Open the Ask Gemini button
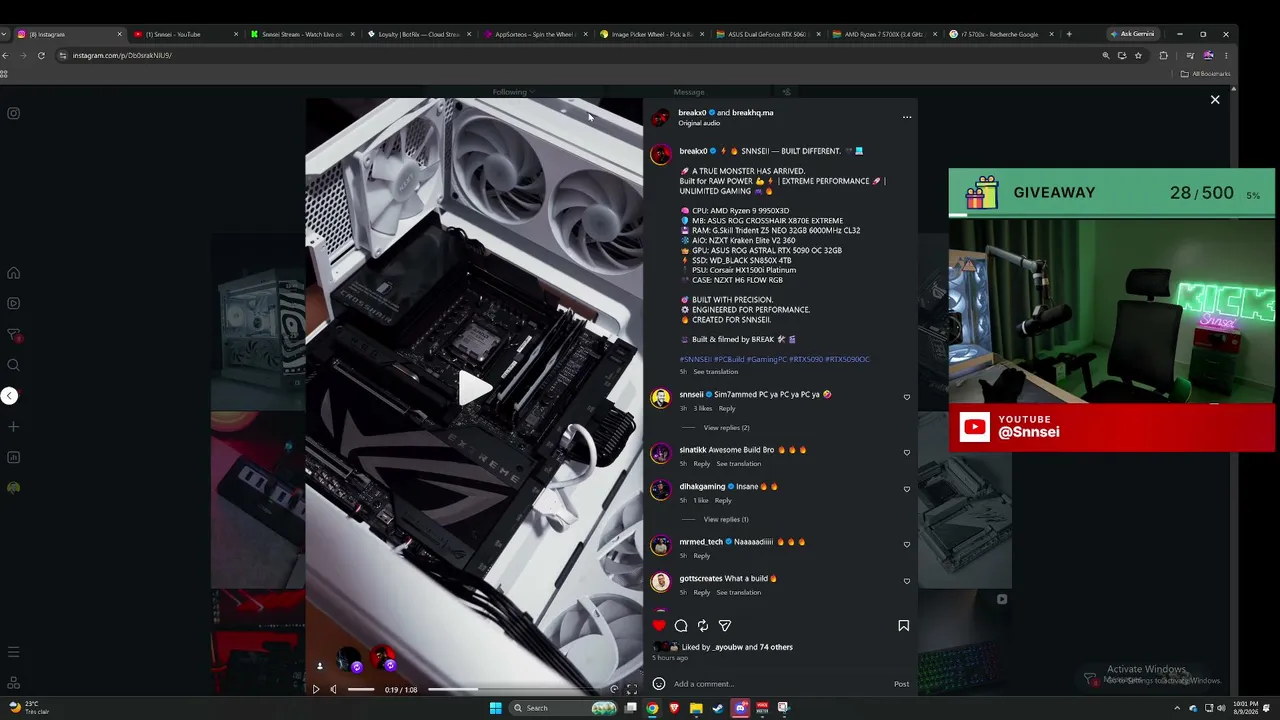Screen dimensions: 1280x720 point(1132,34)
